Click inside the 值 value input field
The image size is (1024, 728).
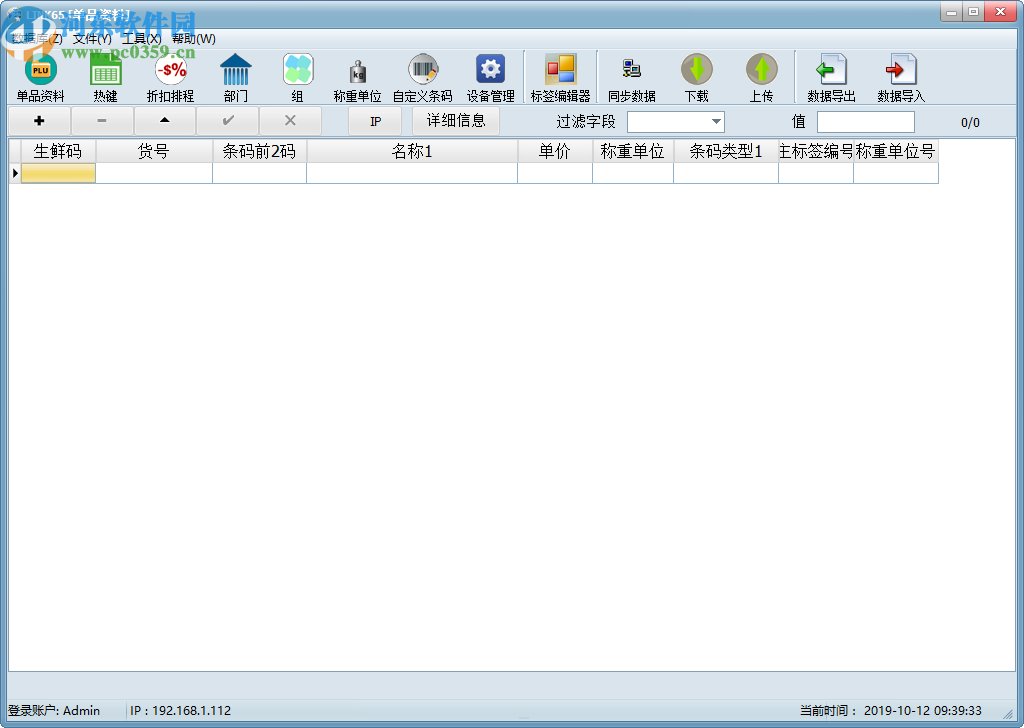tap(866, 121)
